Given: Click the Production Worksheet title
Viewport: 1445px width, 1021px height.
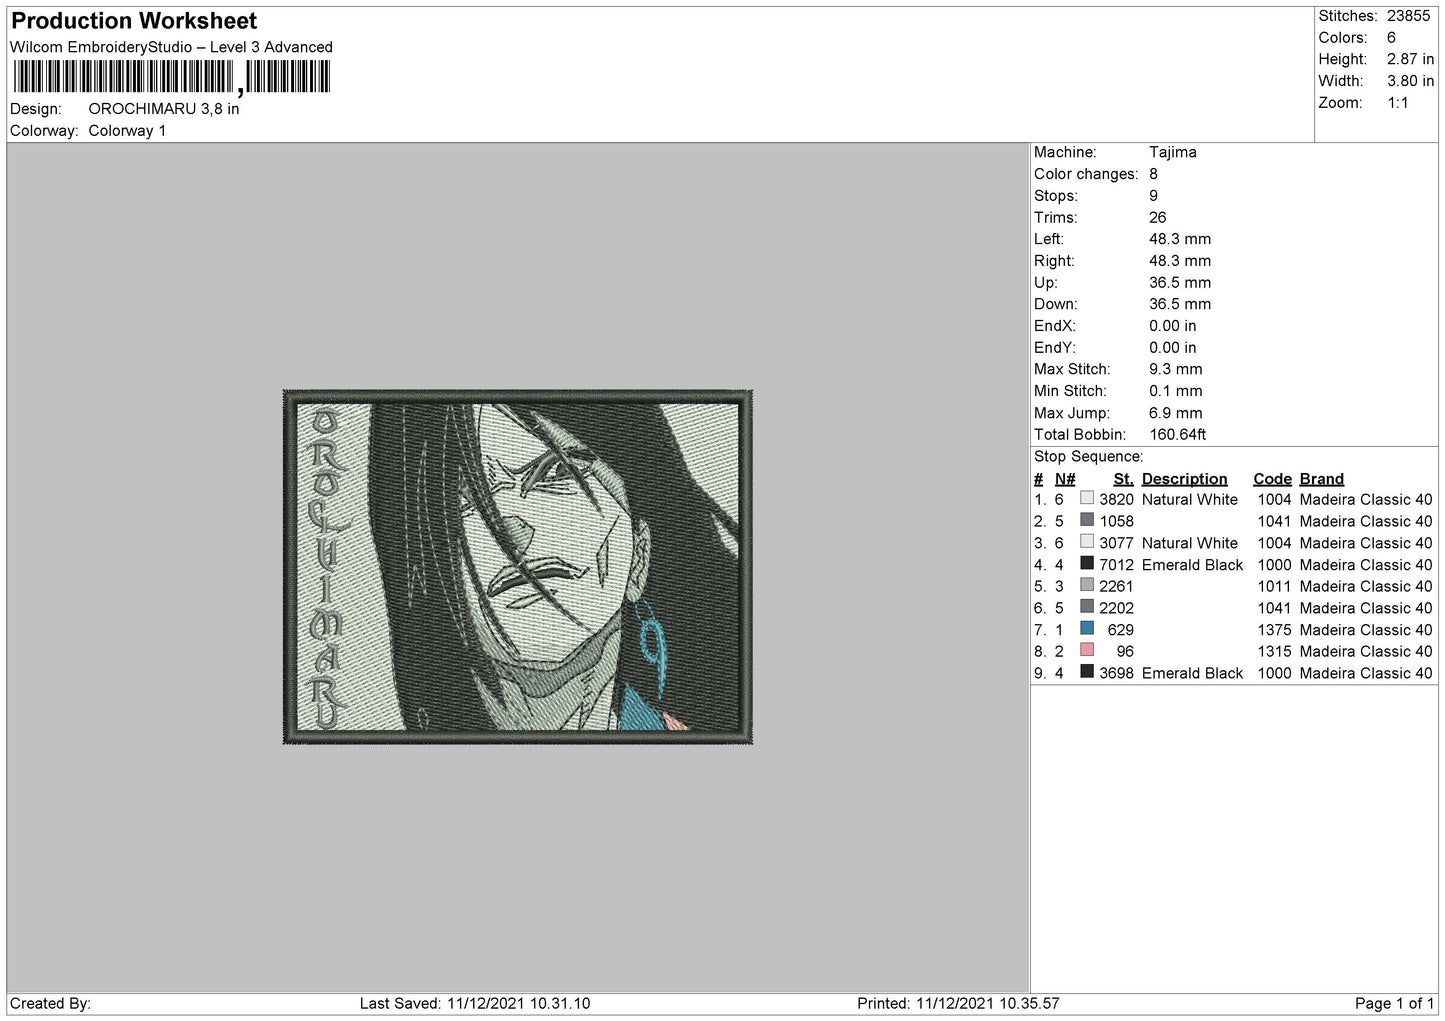Looking at the screenshot, I should [x=134, y=21].
